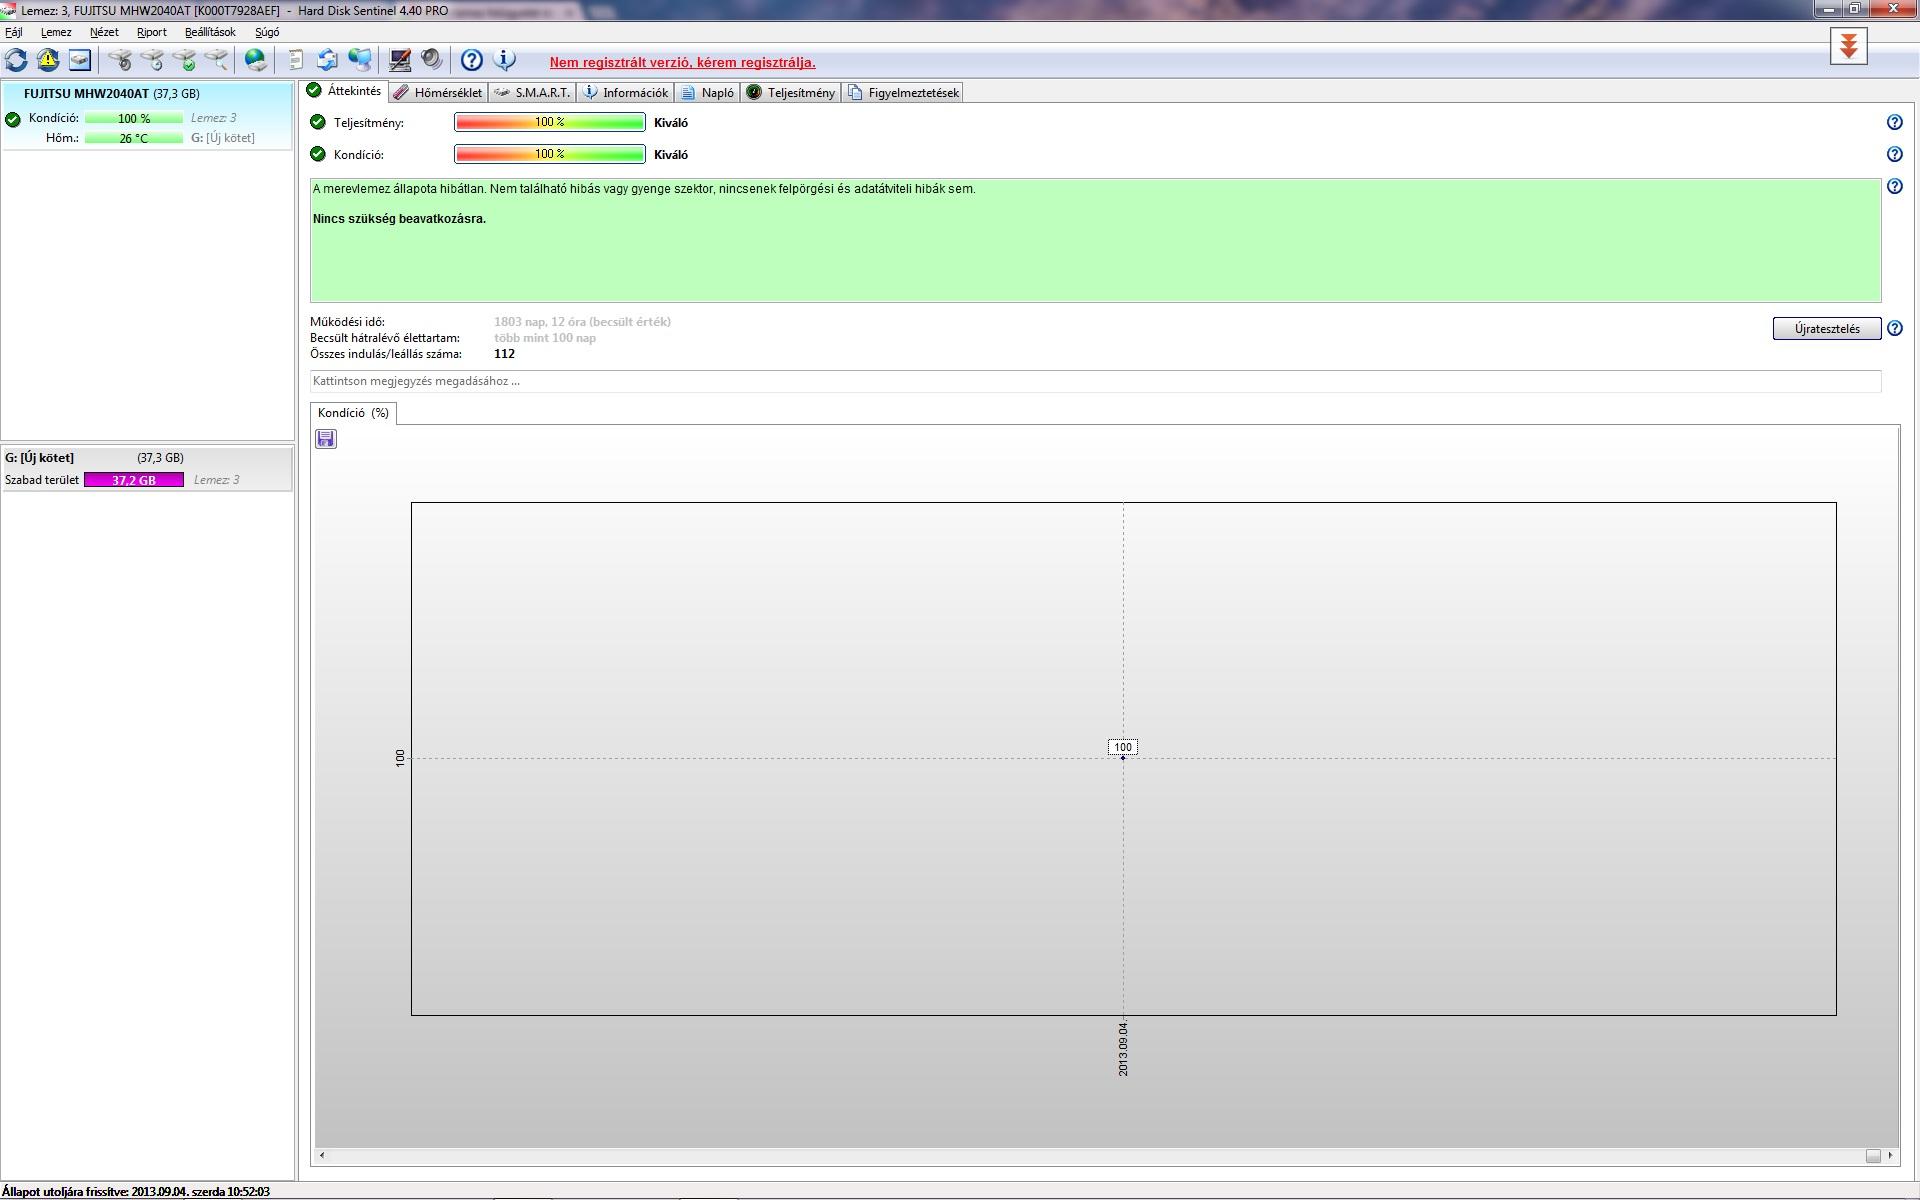Click the speaker sound toolbar icon
The height and width of the screenshot is (1200, 1920).
coord(431,61)
